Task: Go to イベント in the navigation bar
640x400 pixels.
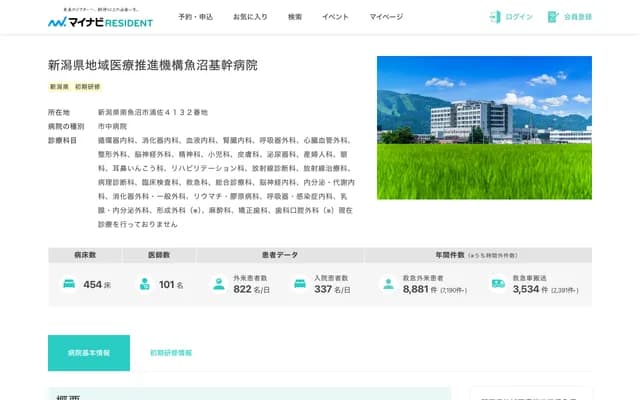Action: 336,17
